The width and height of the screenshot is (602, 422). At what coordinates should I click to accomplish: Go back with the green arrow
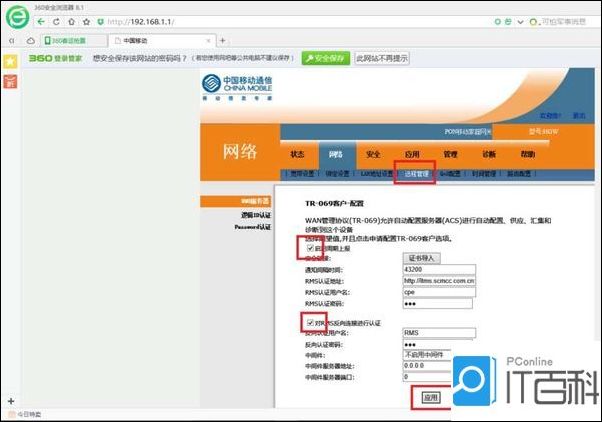pos(41,22)
